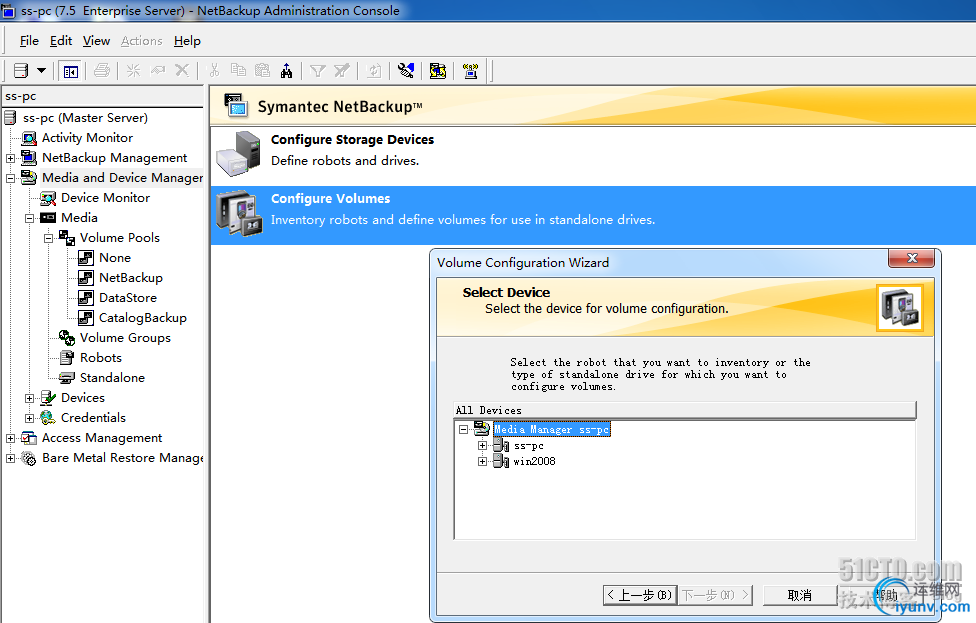The height and width of the screenshot is (623, 976).
Task: Click the Clear Filter crossed-funnel toolbar icon
Action: [x=342, y=71]
